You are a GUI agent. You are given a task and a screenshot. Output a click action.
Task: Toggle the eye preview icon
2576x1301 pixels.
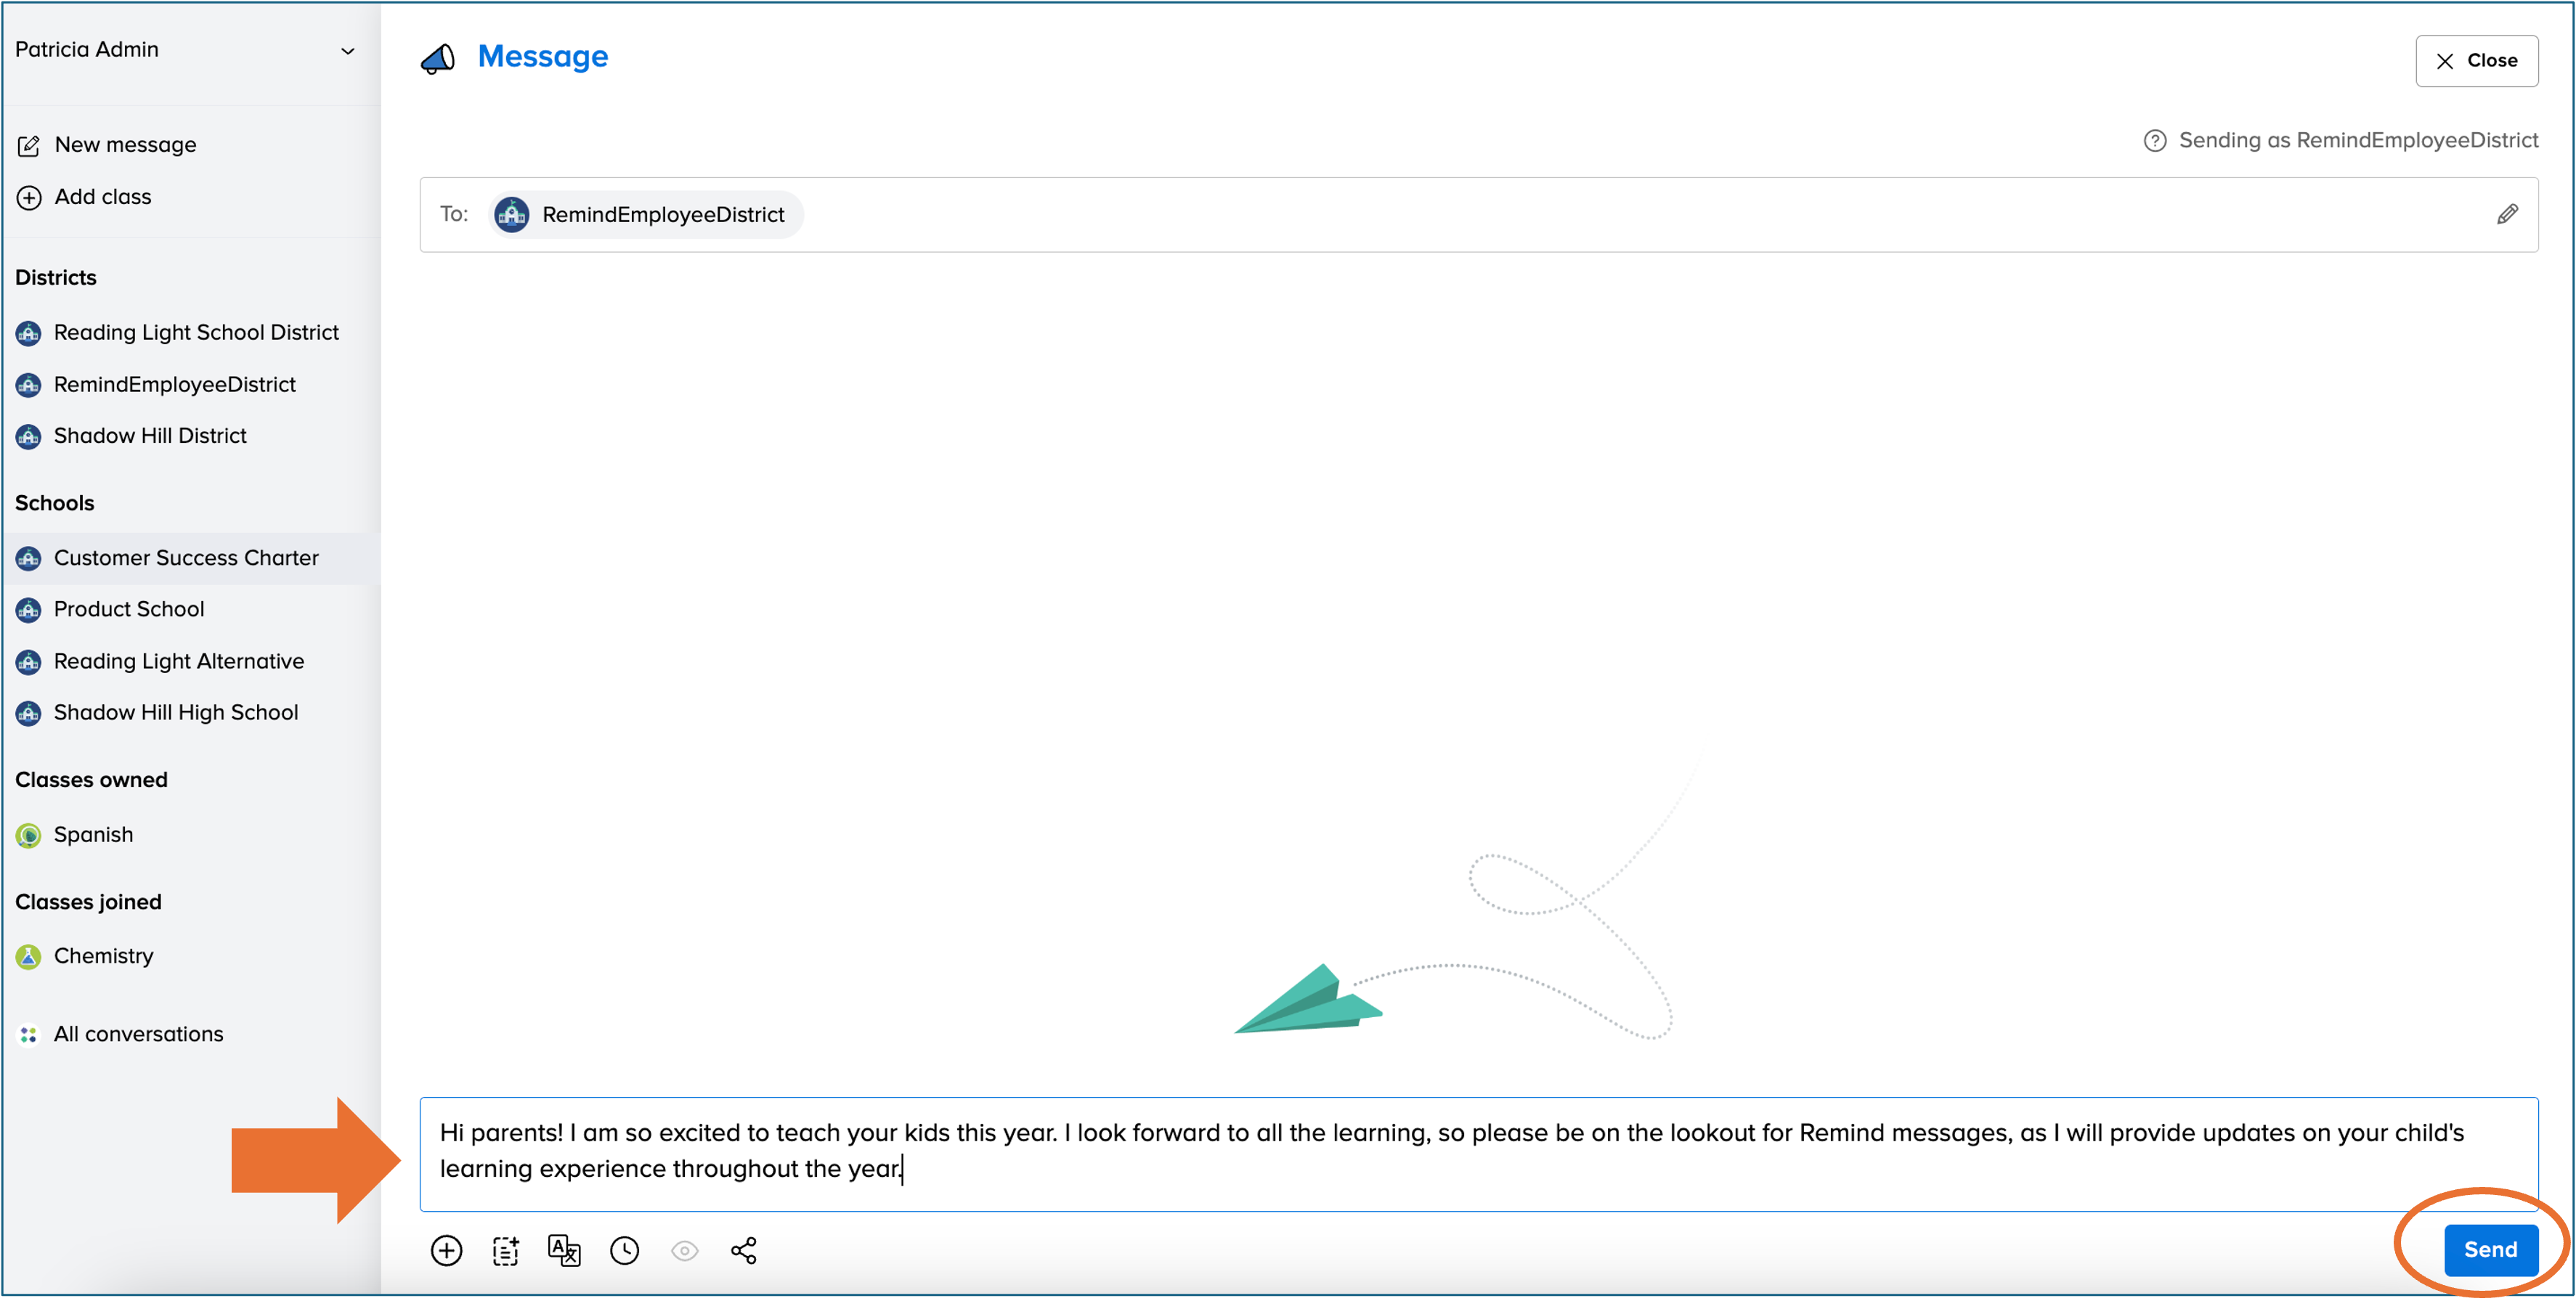pyautogui.click(x=684, y=1250)
